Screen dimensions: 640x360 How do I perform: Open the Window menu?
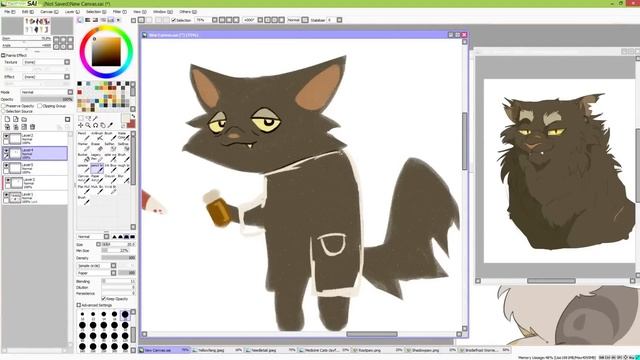[162, 12]
